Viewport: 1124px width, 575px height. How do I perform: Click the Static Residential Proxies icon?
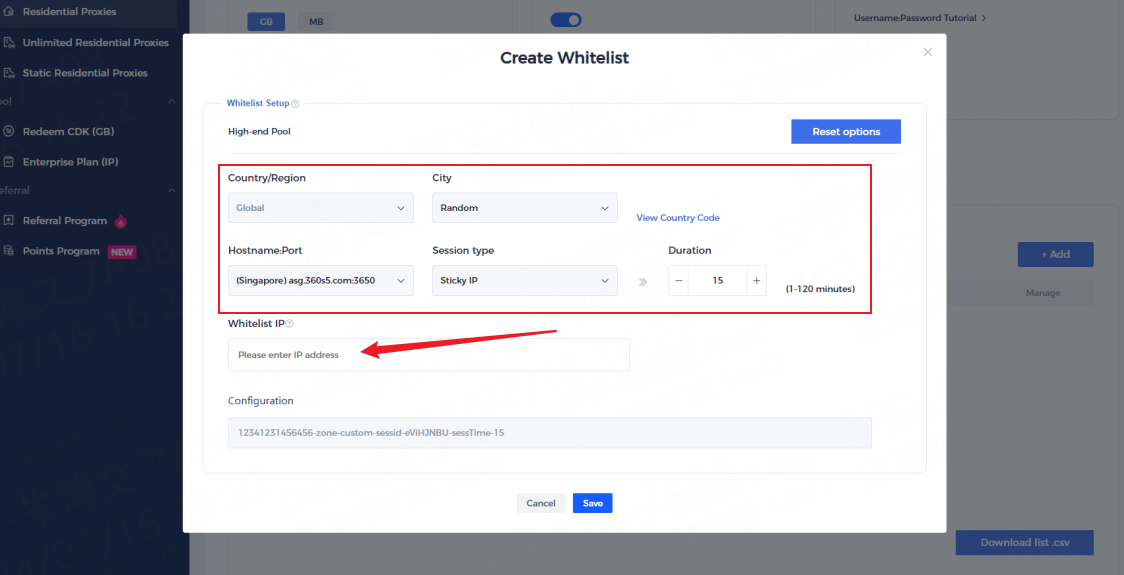[9, 73]
